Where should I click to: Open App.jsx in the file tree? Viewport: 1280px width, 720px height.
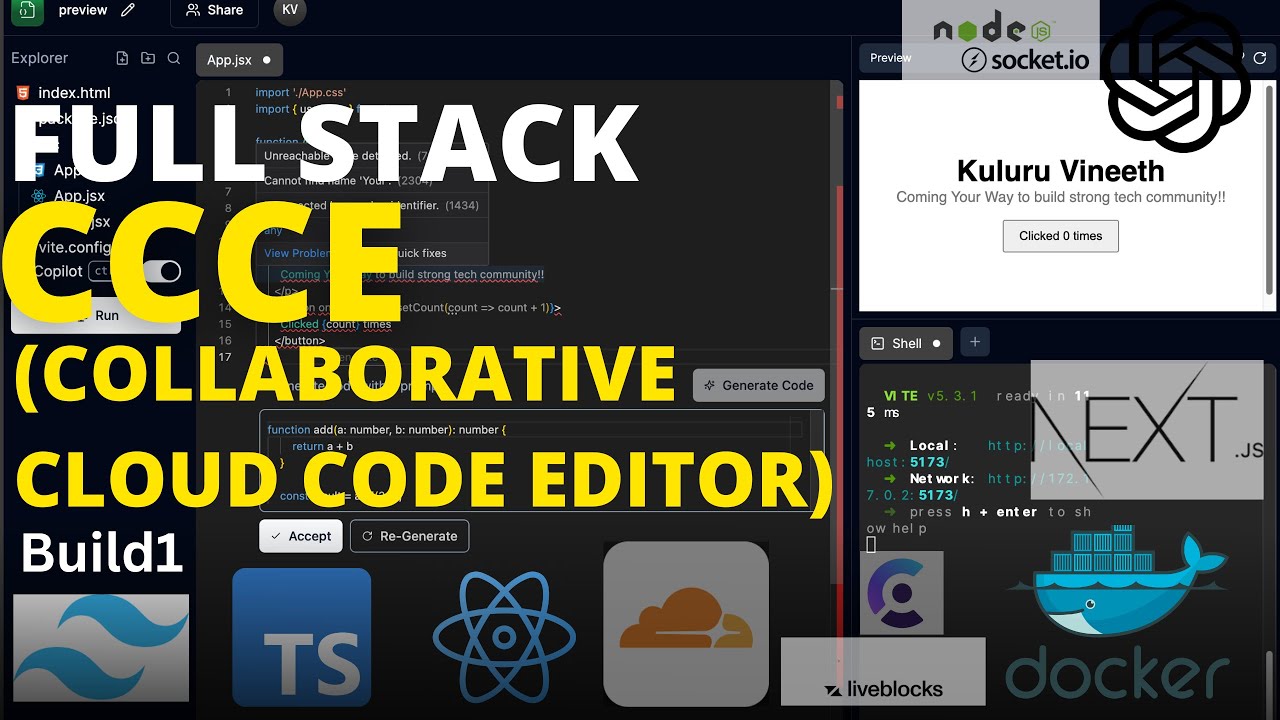coord(79,196)
